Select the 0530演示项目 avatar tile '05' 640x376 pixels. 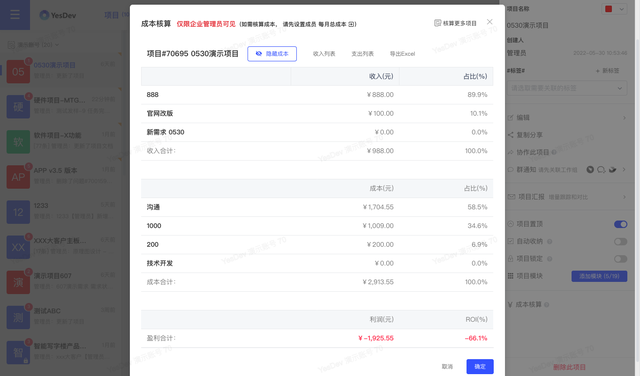[x=18, y=71]
